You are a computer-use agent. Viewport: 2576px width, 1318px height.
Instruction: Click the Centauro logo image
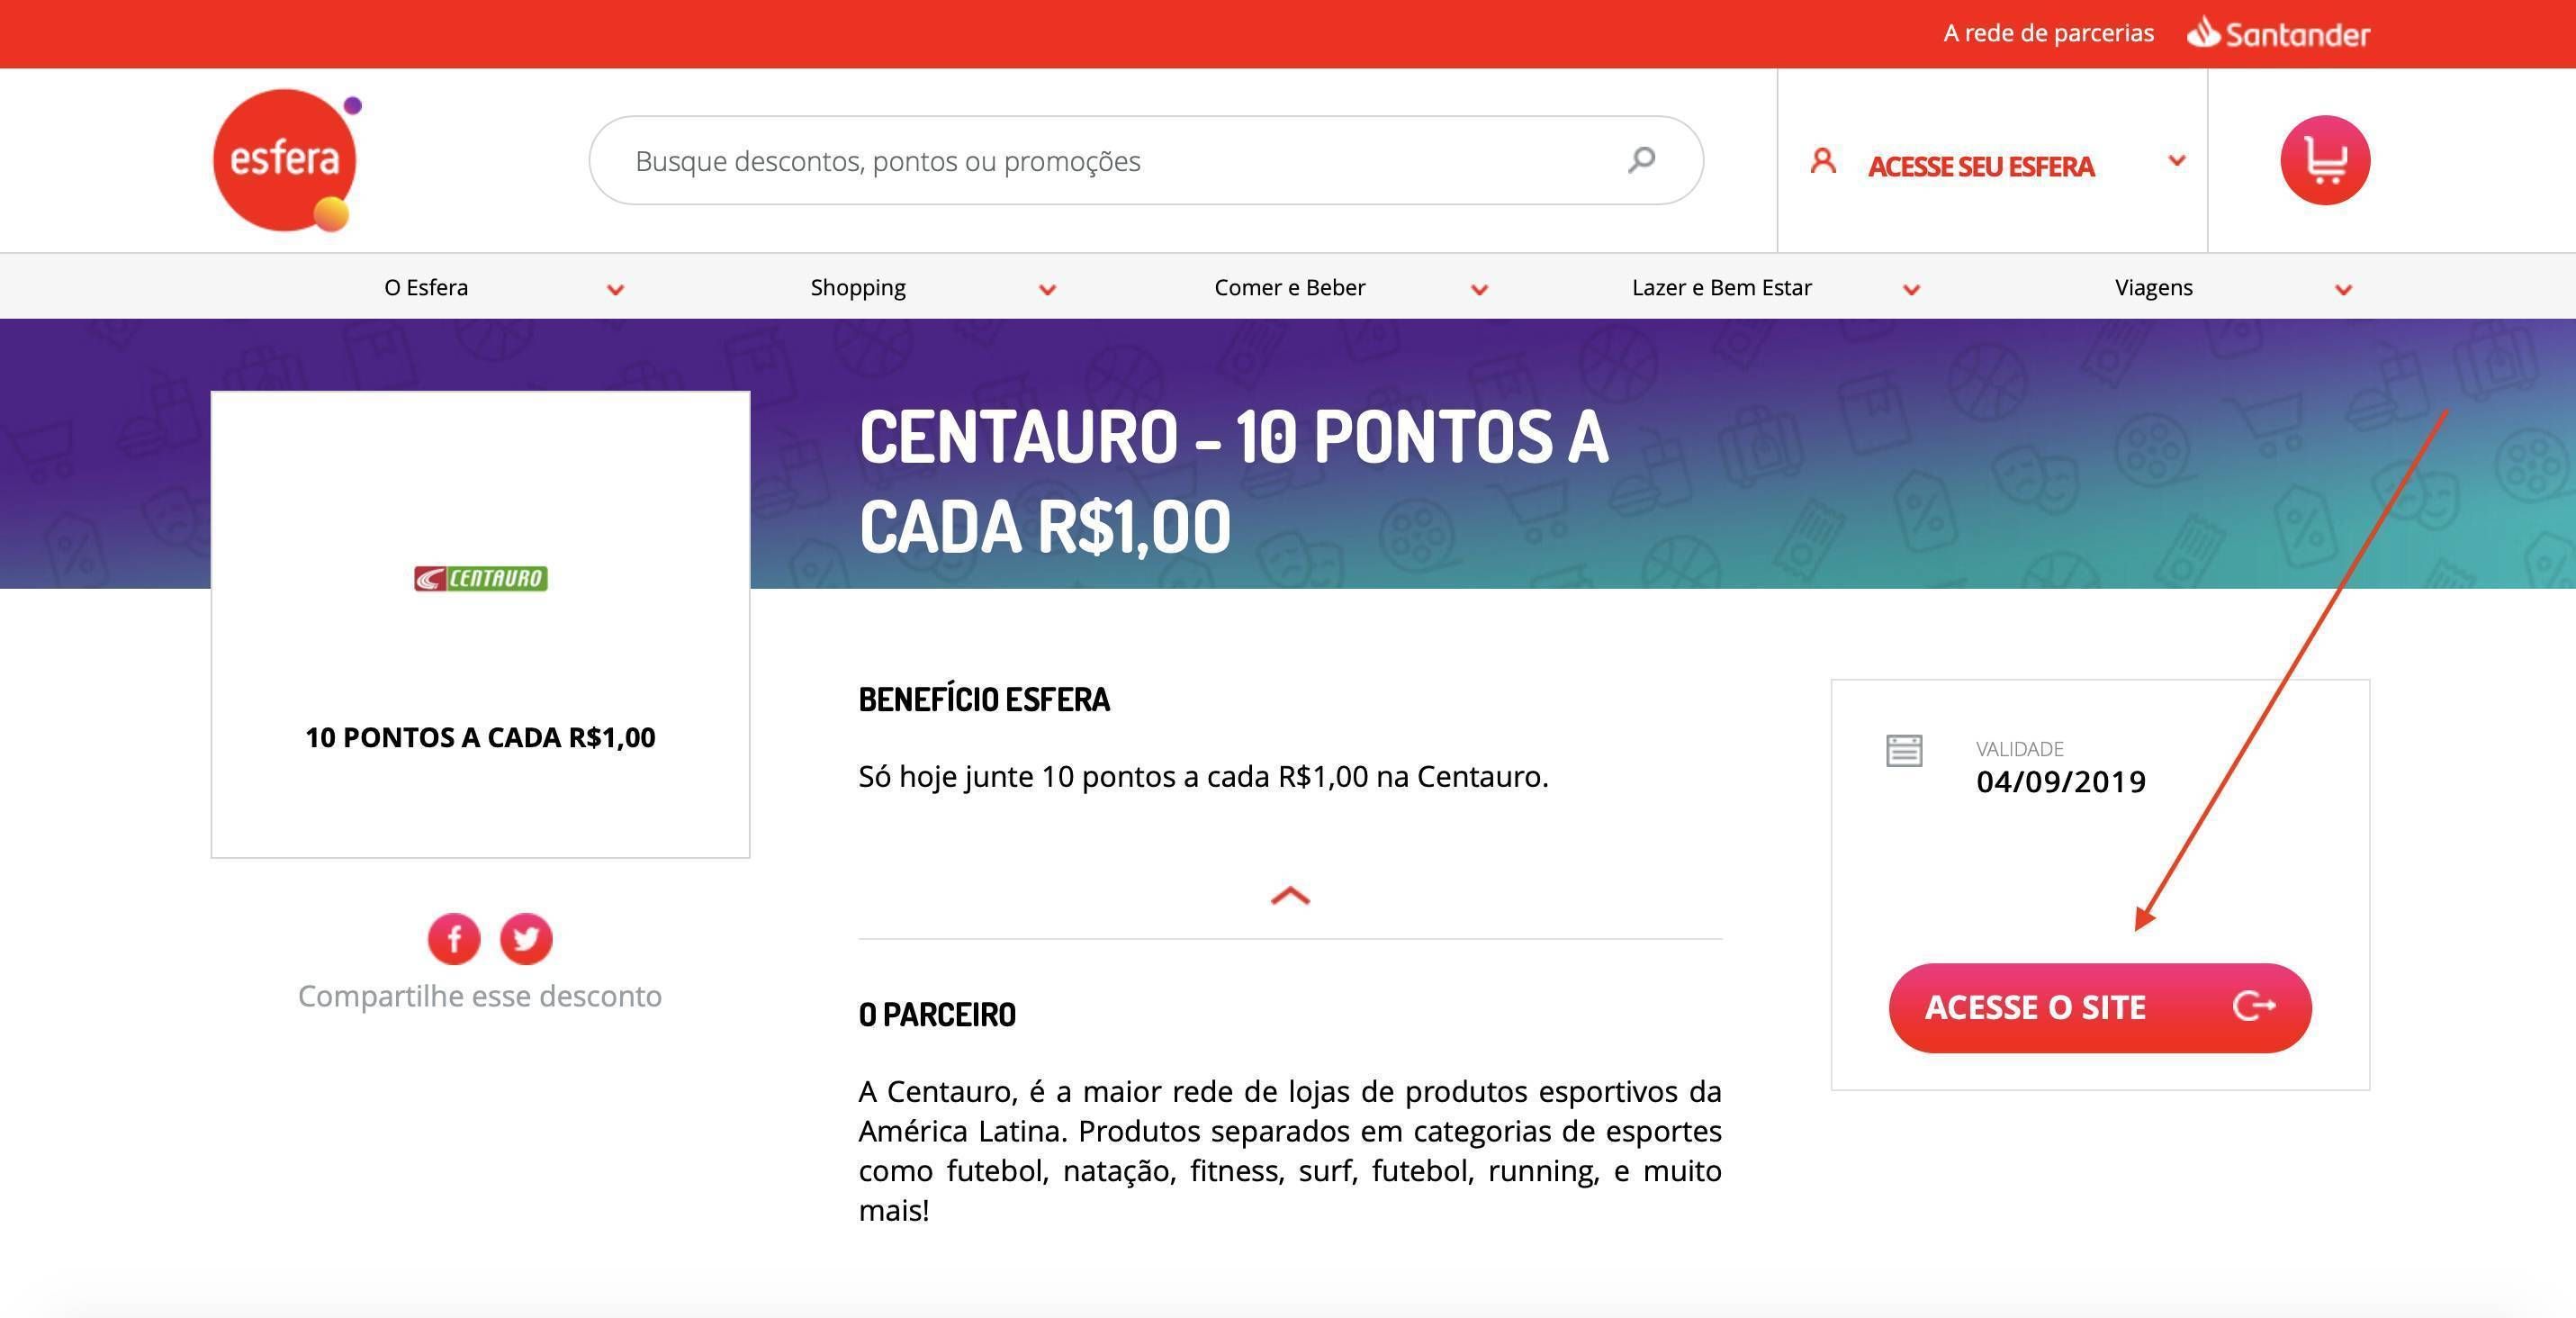click(x=481, y=578)
